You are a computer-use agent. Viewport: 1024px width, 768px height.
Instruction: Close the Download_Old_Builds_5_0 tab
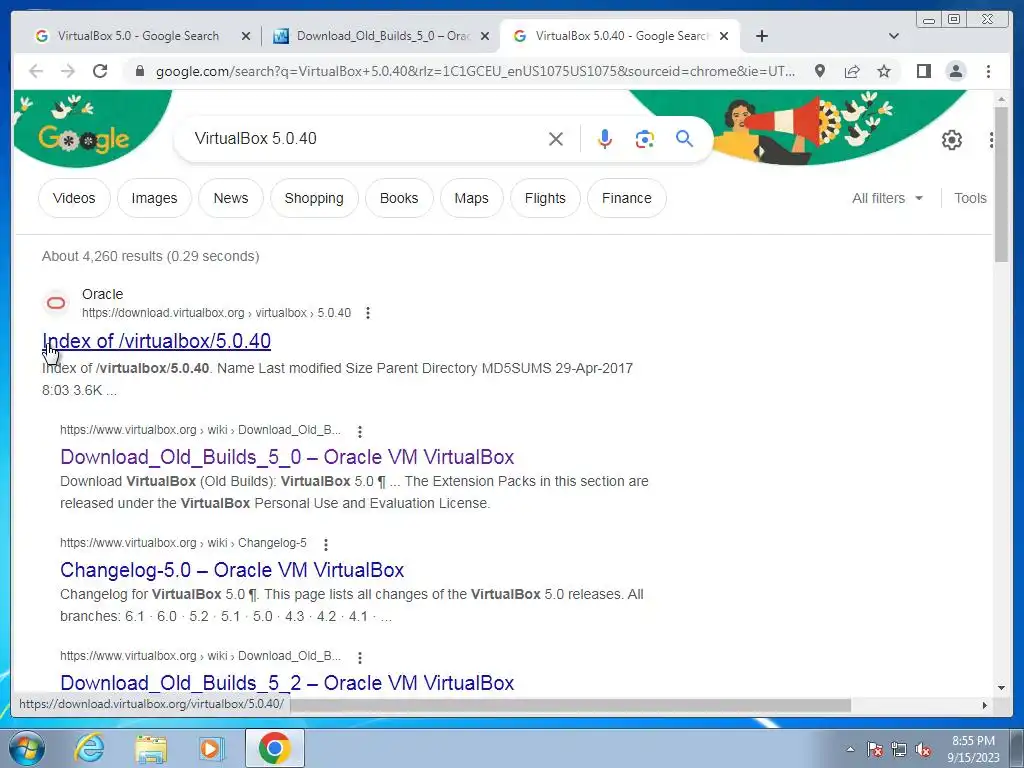[485, 37]
